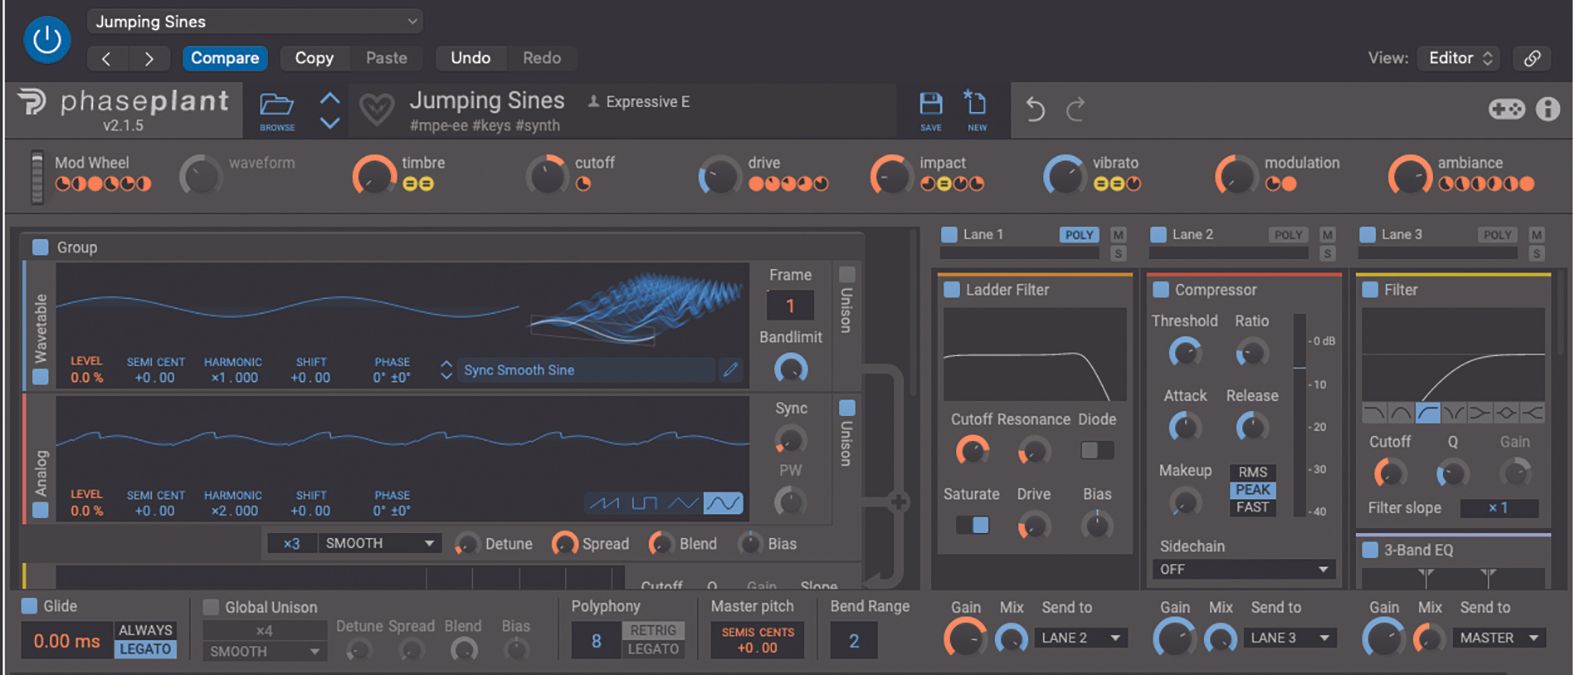Edit wavetable with pencil icon
The image size is (1575, 675).
pyautogui.click(x=731, y=370)
